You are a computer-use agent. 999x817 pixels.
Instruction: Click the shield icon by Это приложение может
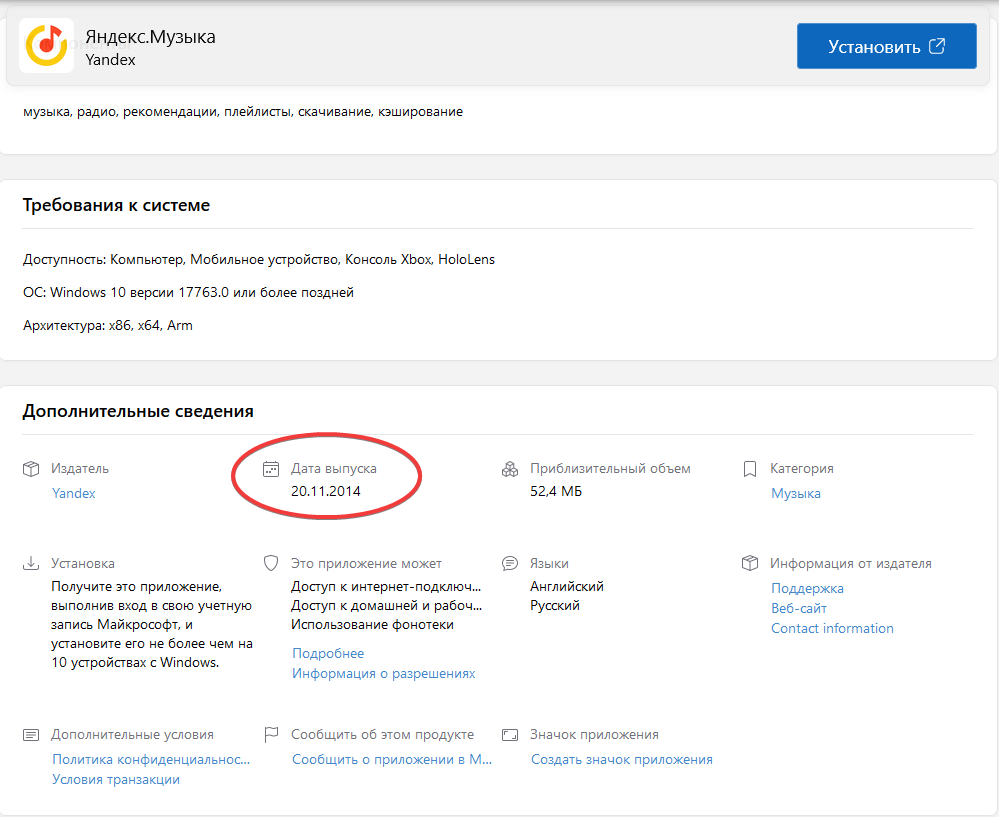270,564
